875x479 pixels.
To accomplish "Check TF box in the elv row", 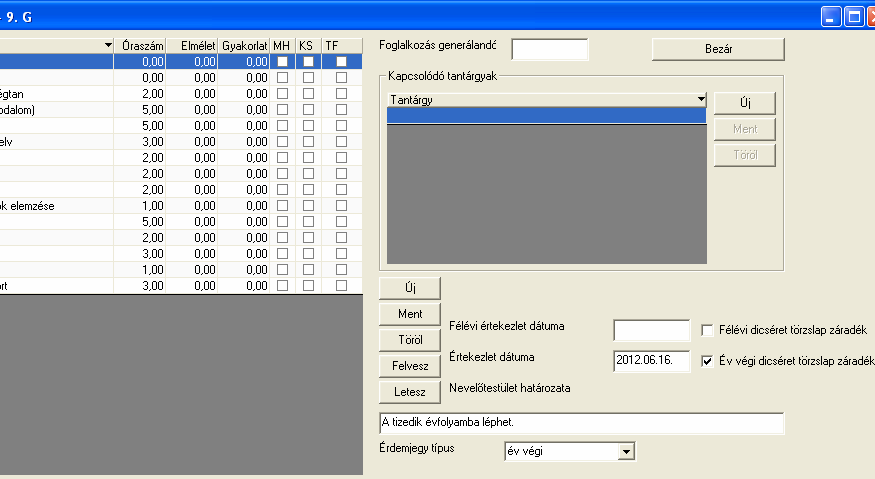I will coord(342,142).
